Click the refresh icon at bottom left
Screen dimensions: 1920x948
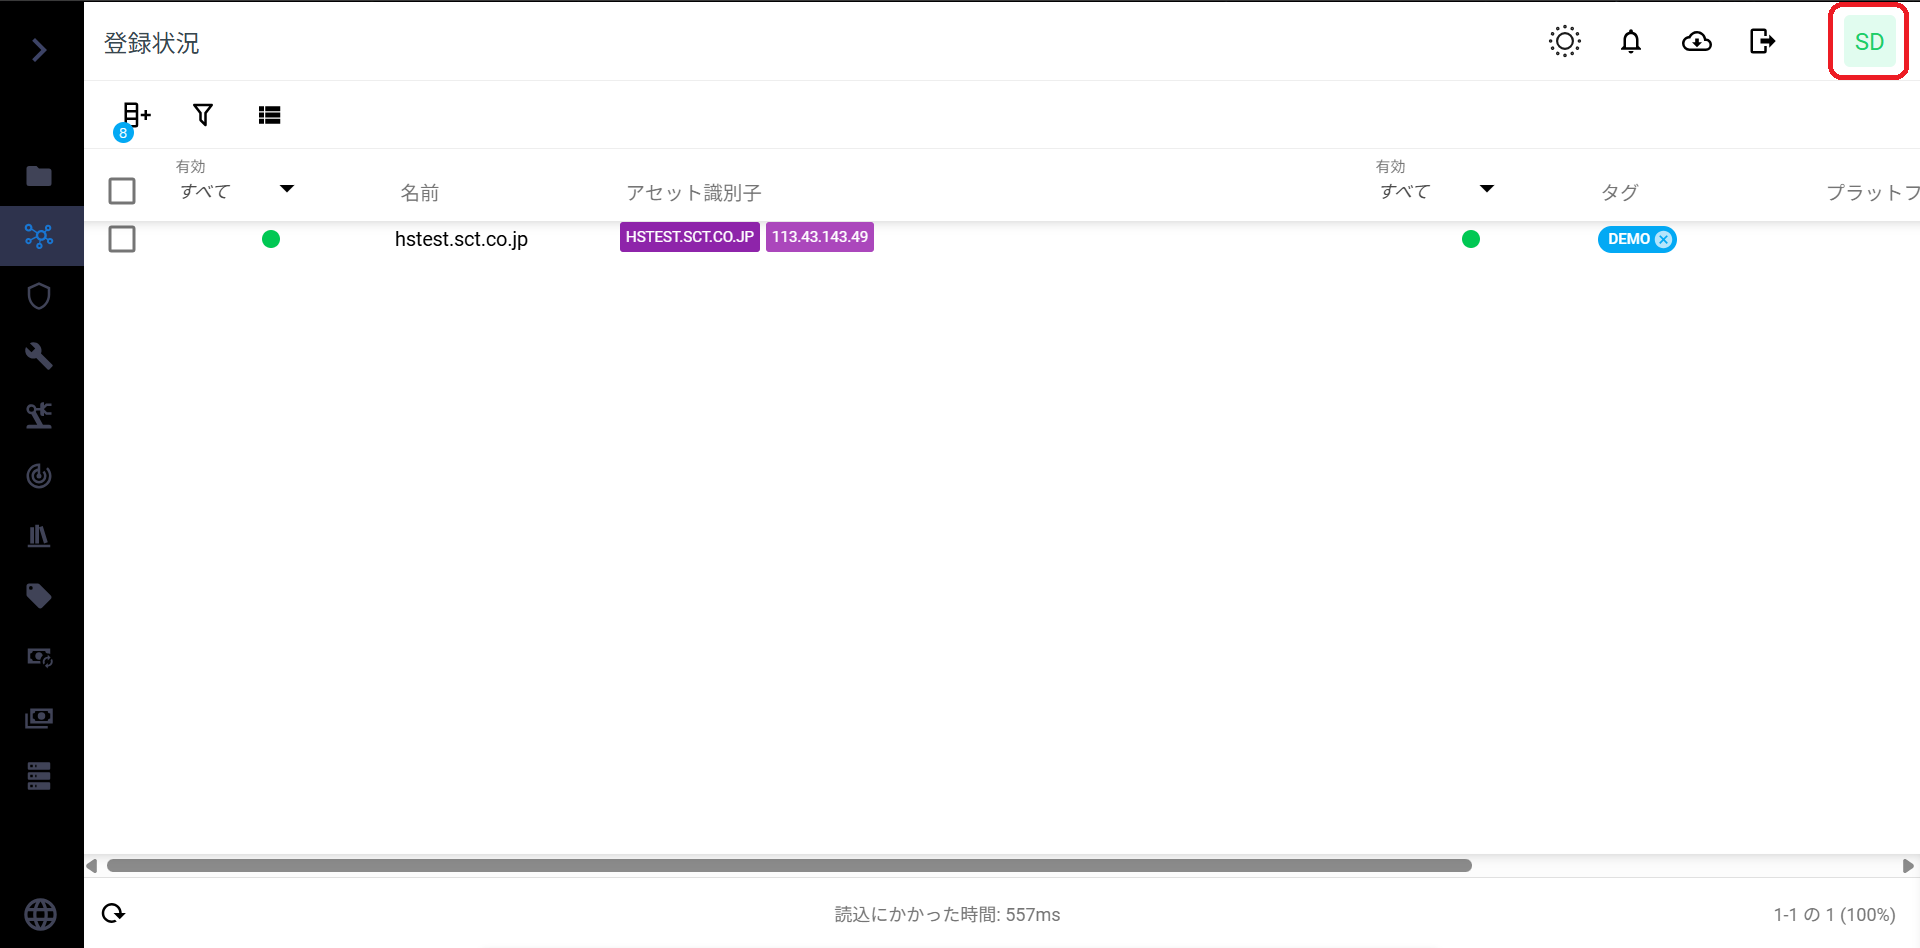click(113, 913)
